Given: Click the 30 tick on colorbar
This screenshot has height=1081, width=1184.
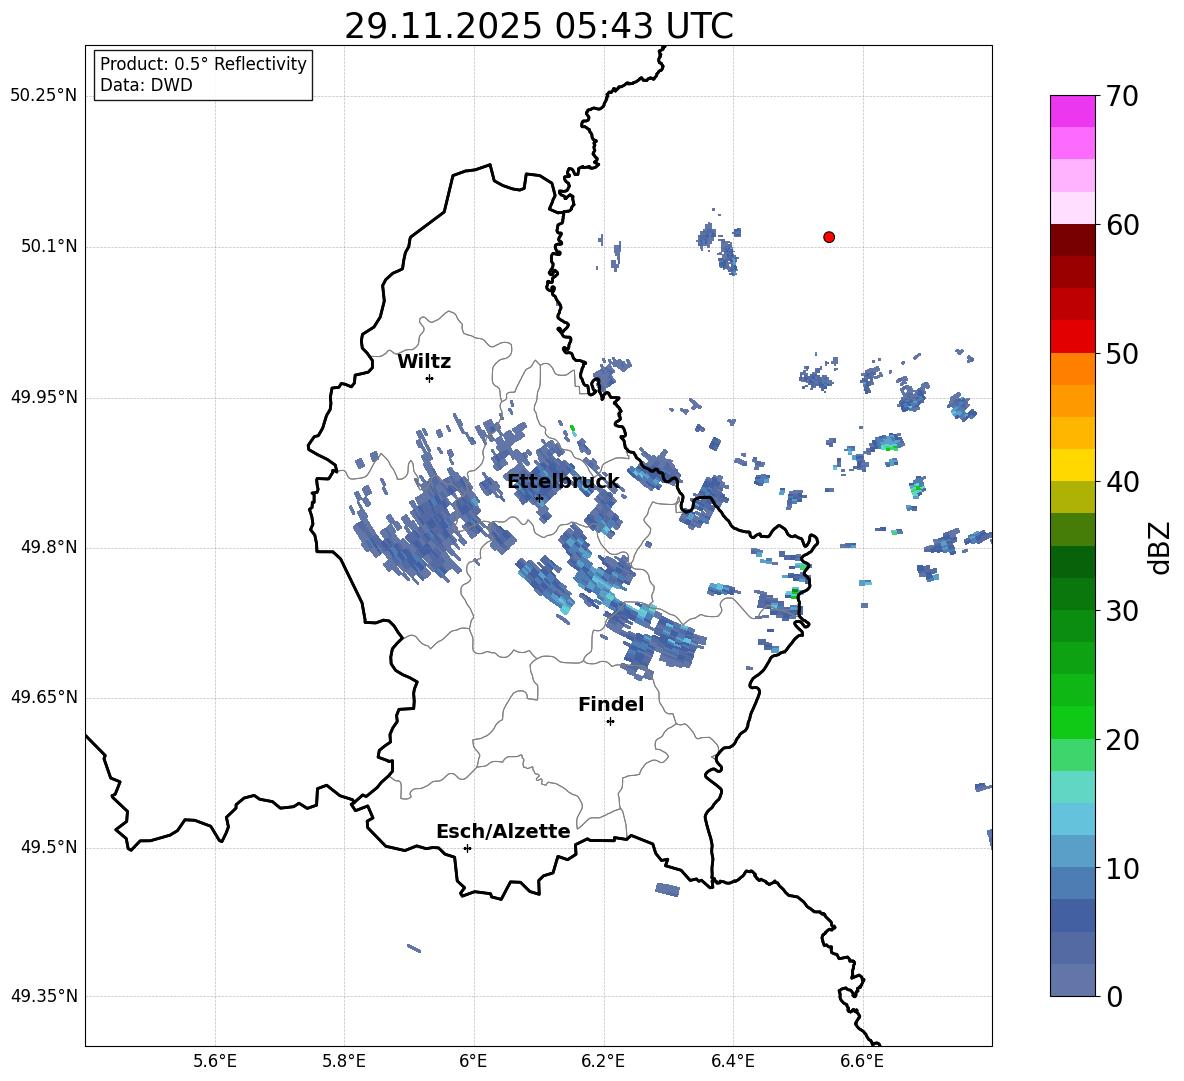Looking at the screenshot, I should tap(1122, 611).
